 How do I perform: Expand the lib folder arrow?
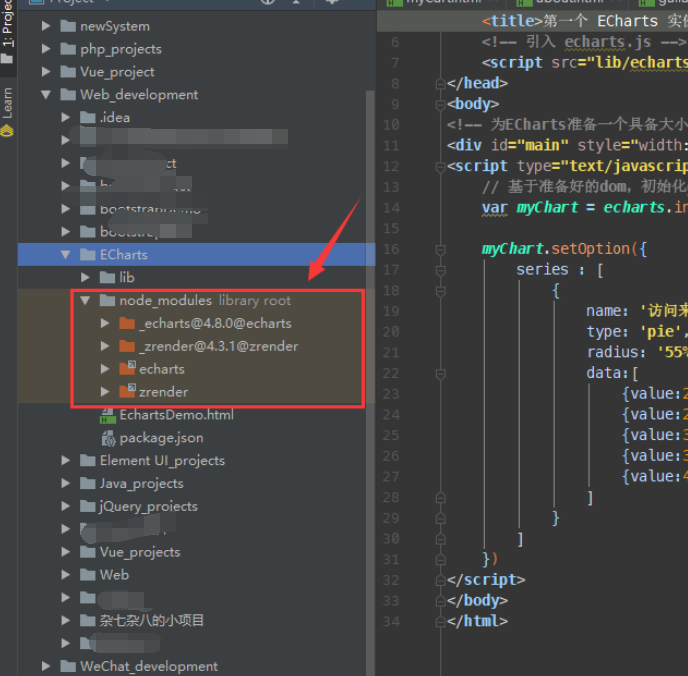[x=85, y=277]
